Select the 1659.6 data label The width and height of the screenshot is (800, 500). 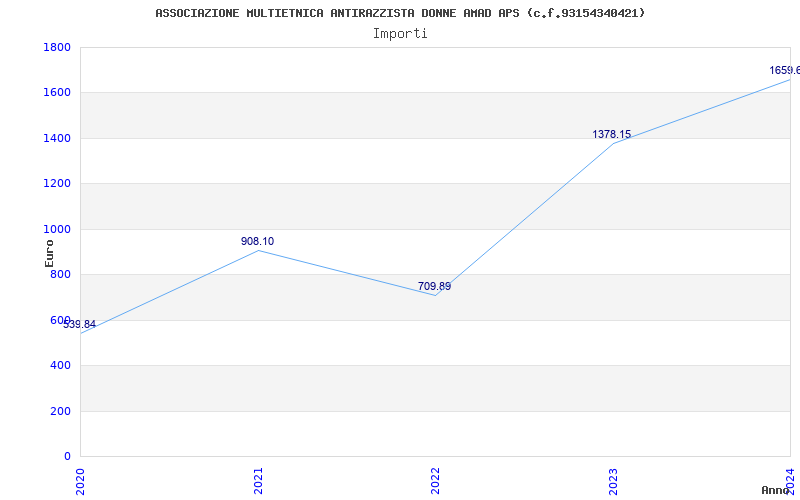point(785,70)
